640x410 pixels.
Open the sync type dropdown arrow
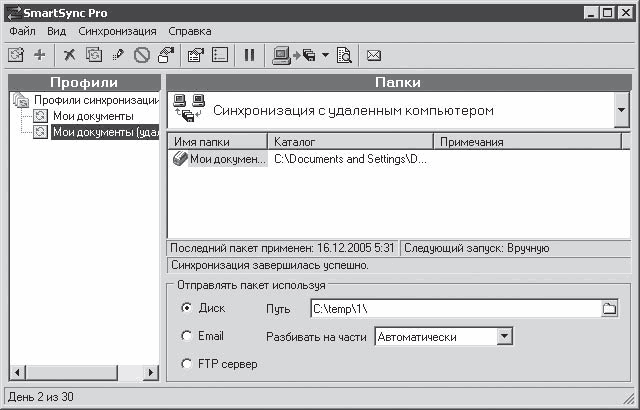[x=621, y=110]
